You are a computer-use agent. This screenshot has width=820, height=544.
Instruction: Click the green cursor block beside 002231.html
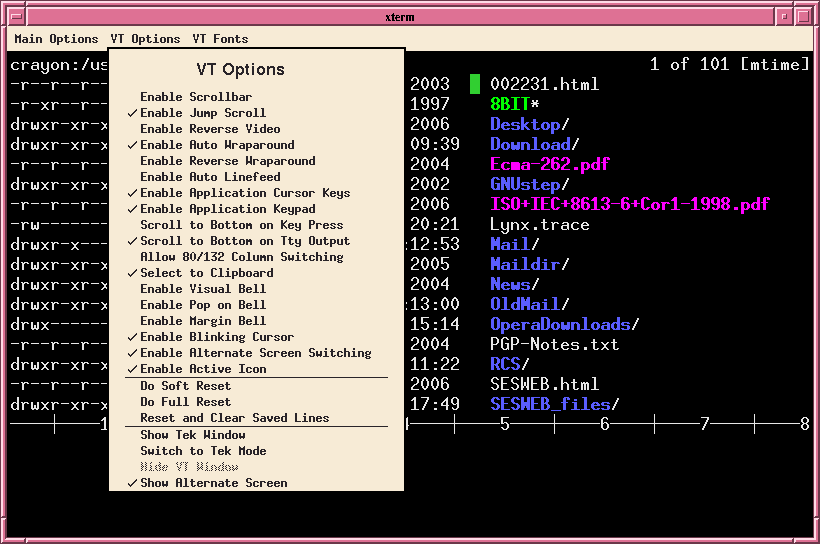point(475,84)
